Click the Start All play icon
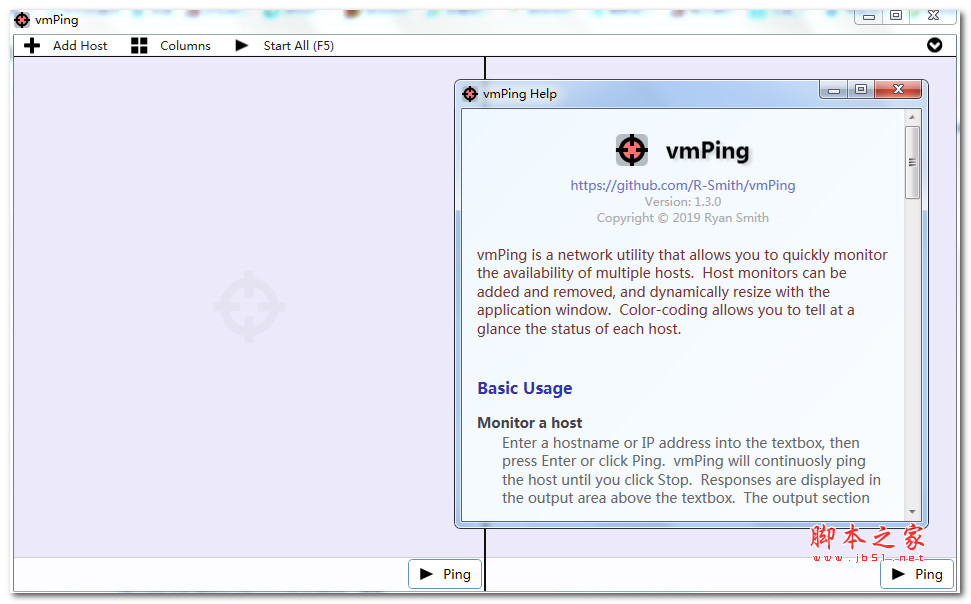This screenshot has height=604, width=971. [x=242, y=45]
